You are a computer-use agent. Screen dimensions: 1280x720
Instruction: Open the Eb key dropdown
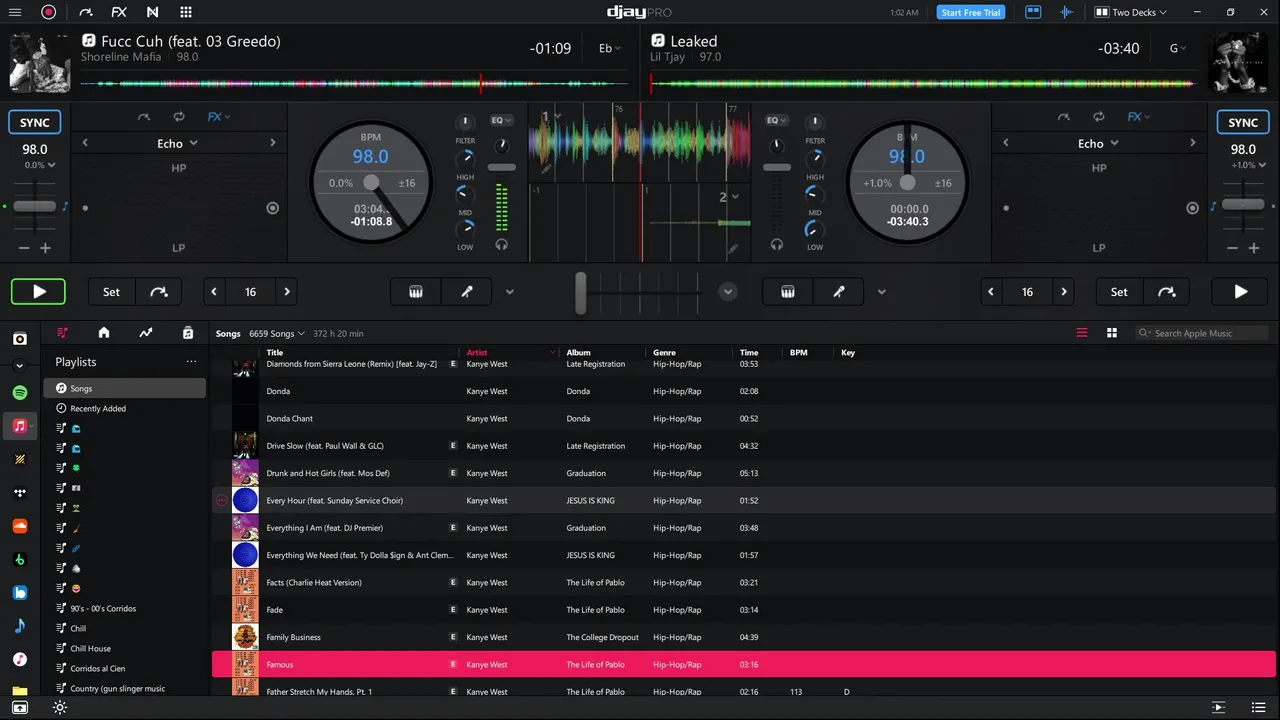coord(608,49)
